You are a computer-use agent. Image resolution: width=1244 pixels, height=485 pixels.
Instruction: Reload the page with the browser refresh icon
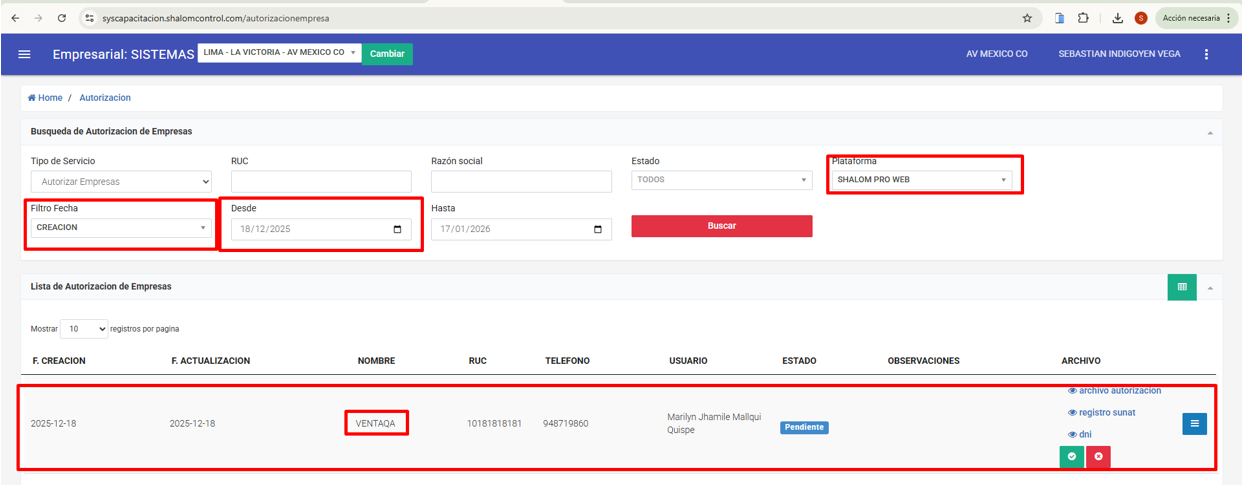[x=62, y=18]
